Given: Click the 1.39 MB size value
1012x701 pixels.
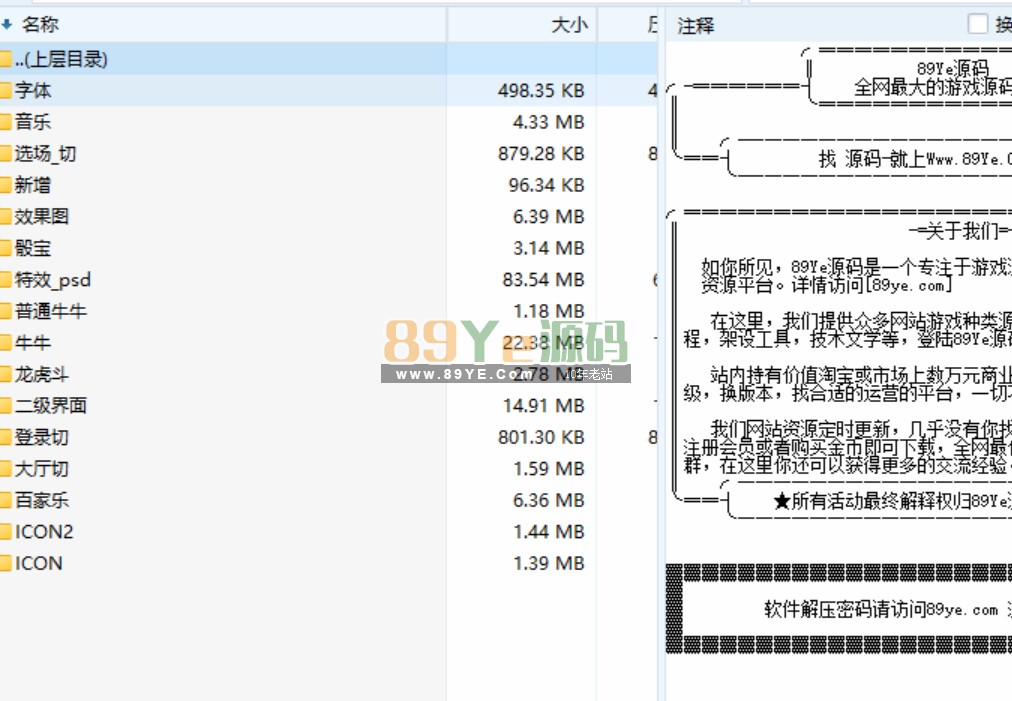Looking at the screenshot, I should click(549, 564).
